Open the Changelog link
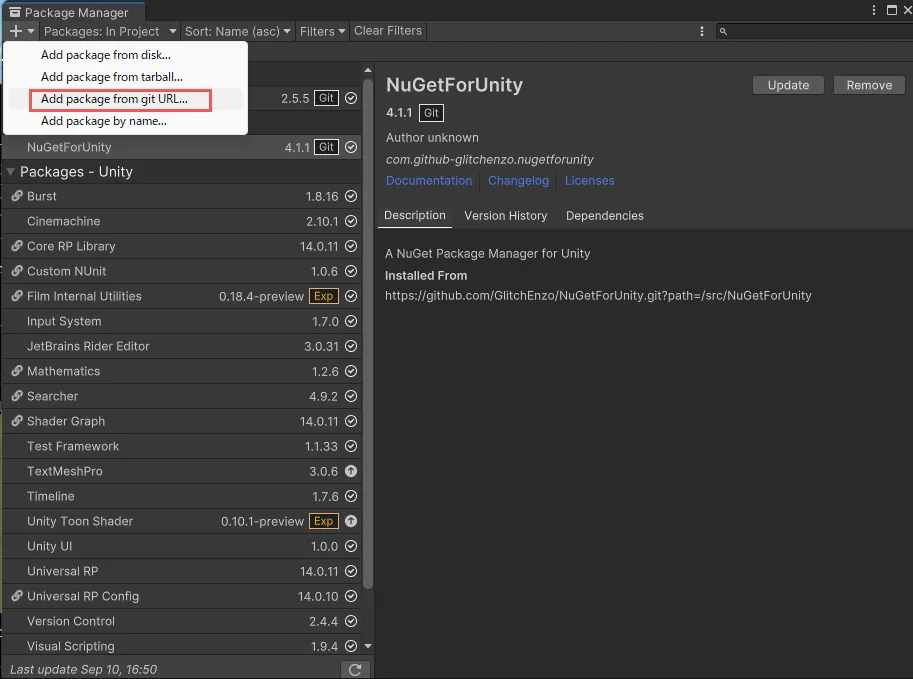Viewport: 913px width, 679px height. [x=518, y=181]
